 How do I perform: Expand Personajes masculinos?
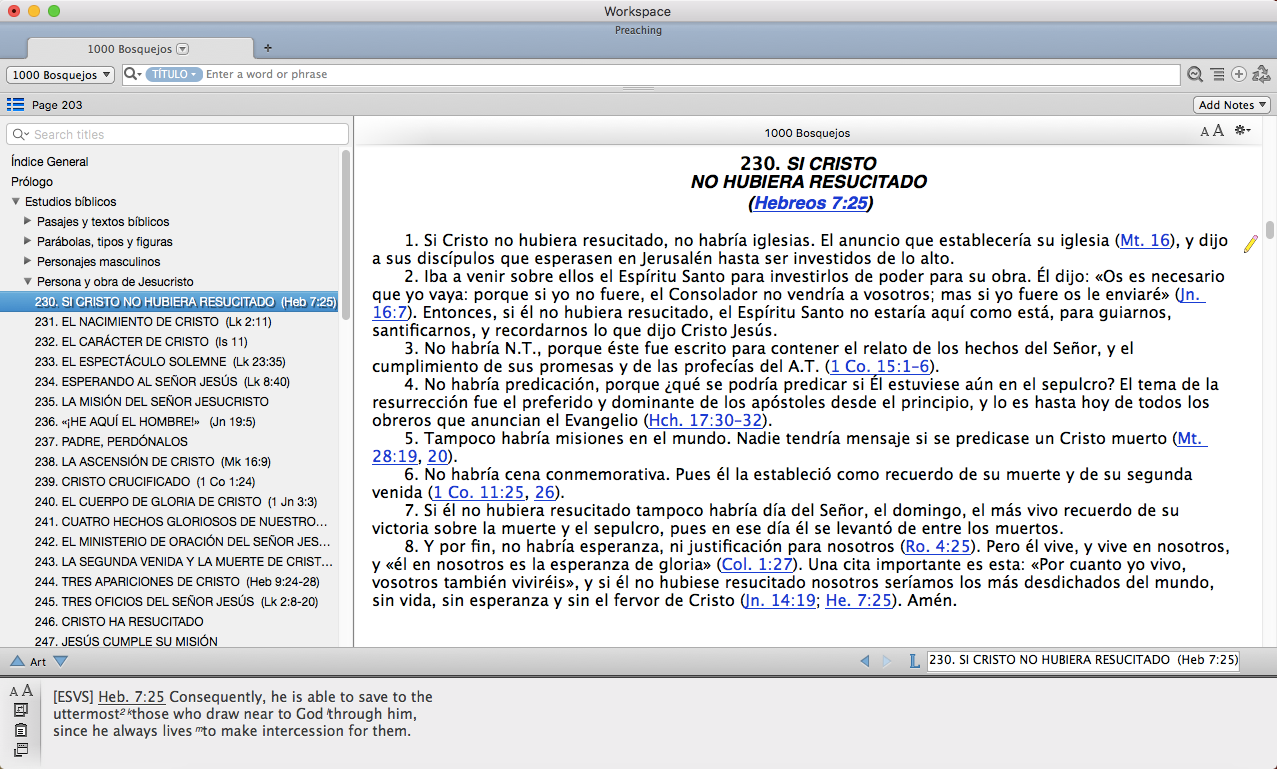(x=28, y=262)
